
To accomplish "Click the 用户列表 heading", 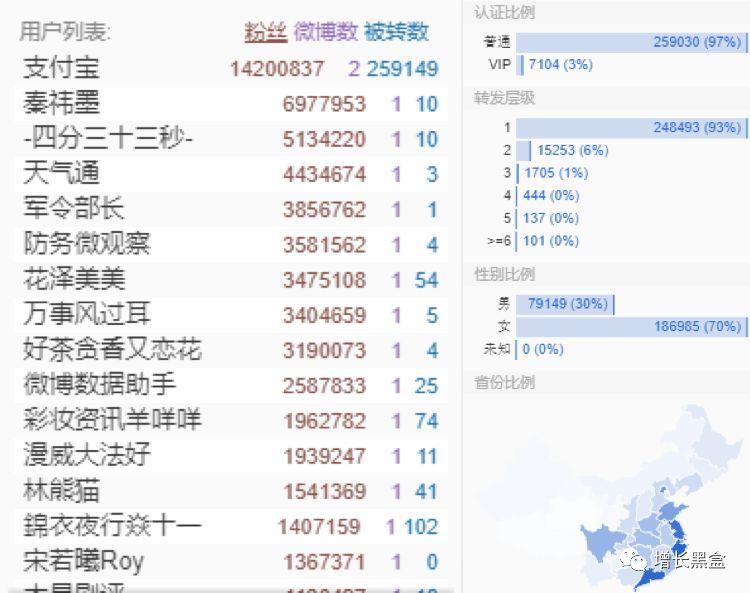I will coord(65,32).
